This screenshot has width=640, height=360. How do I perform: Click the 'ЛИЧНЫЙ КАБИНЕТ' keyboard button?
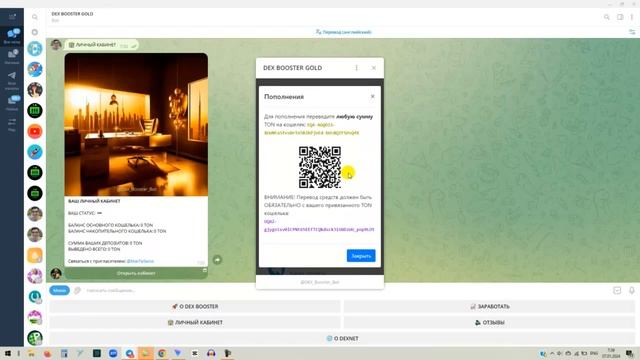click(195, 322)
